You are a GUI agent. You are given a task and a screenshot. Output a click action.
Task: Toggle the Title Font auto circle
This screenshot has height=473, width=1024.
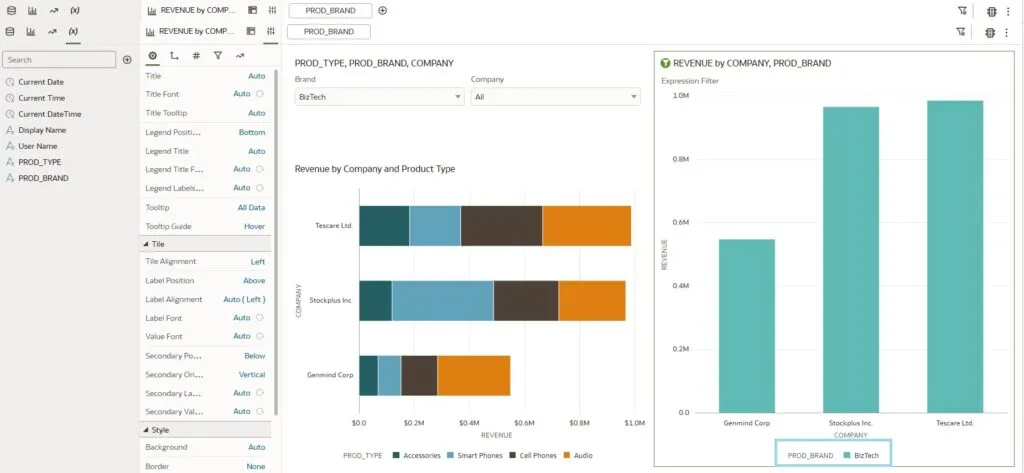pos(260,94)
